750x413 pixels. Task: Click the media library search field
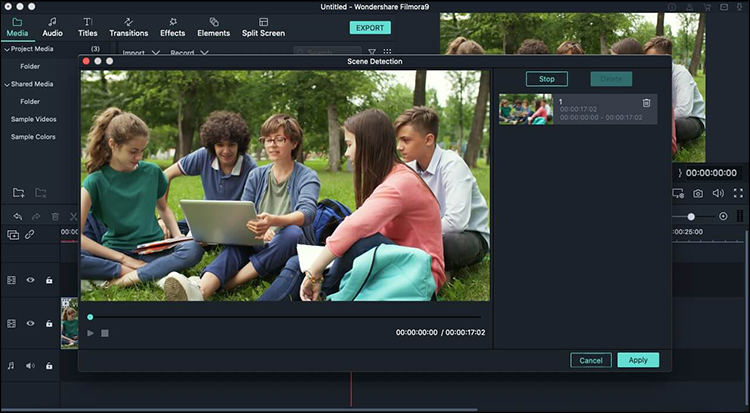[x=328, y=52]
